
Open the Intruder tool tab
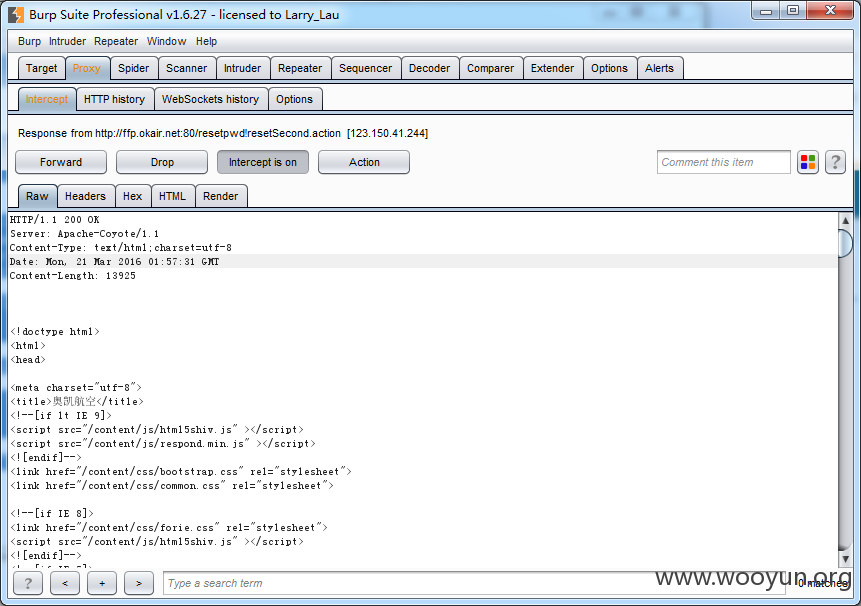tap(242, 68)
